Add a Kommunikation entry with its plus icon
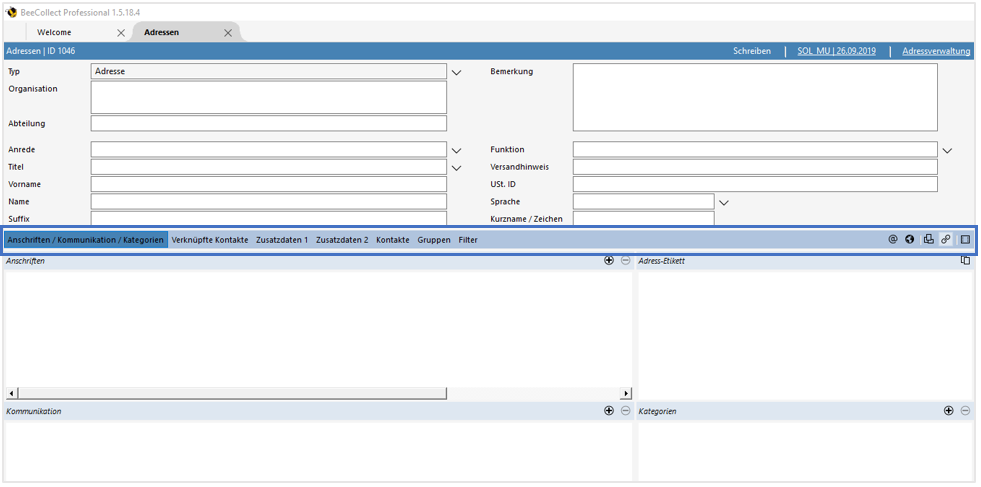 point(609,411)
